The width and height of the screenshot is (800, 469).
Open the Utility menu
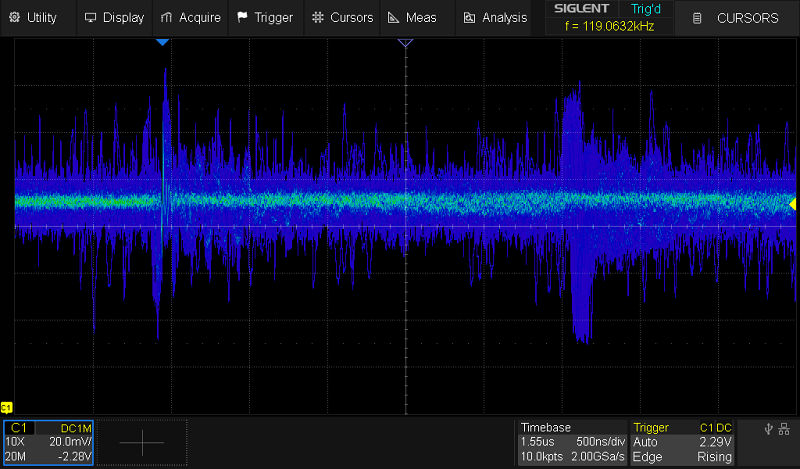click(x=34, y=17)
